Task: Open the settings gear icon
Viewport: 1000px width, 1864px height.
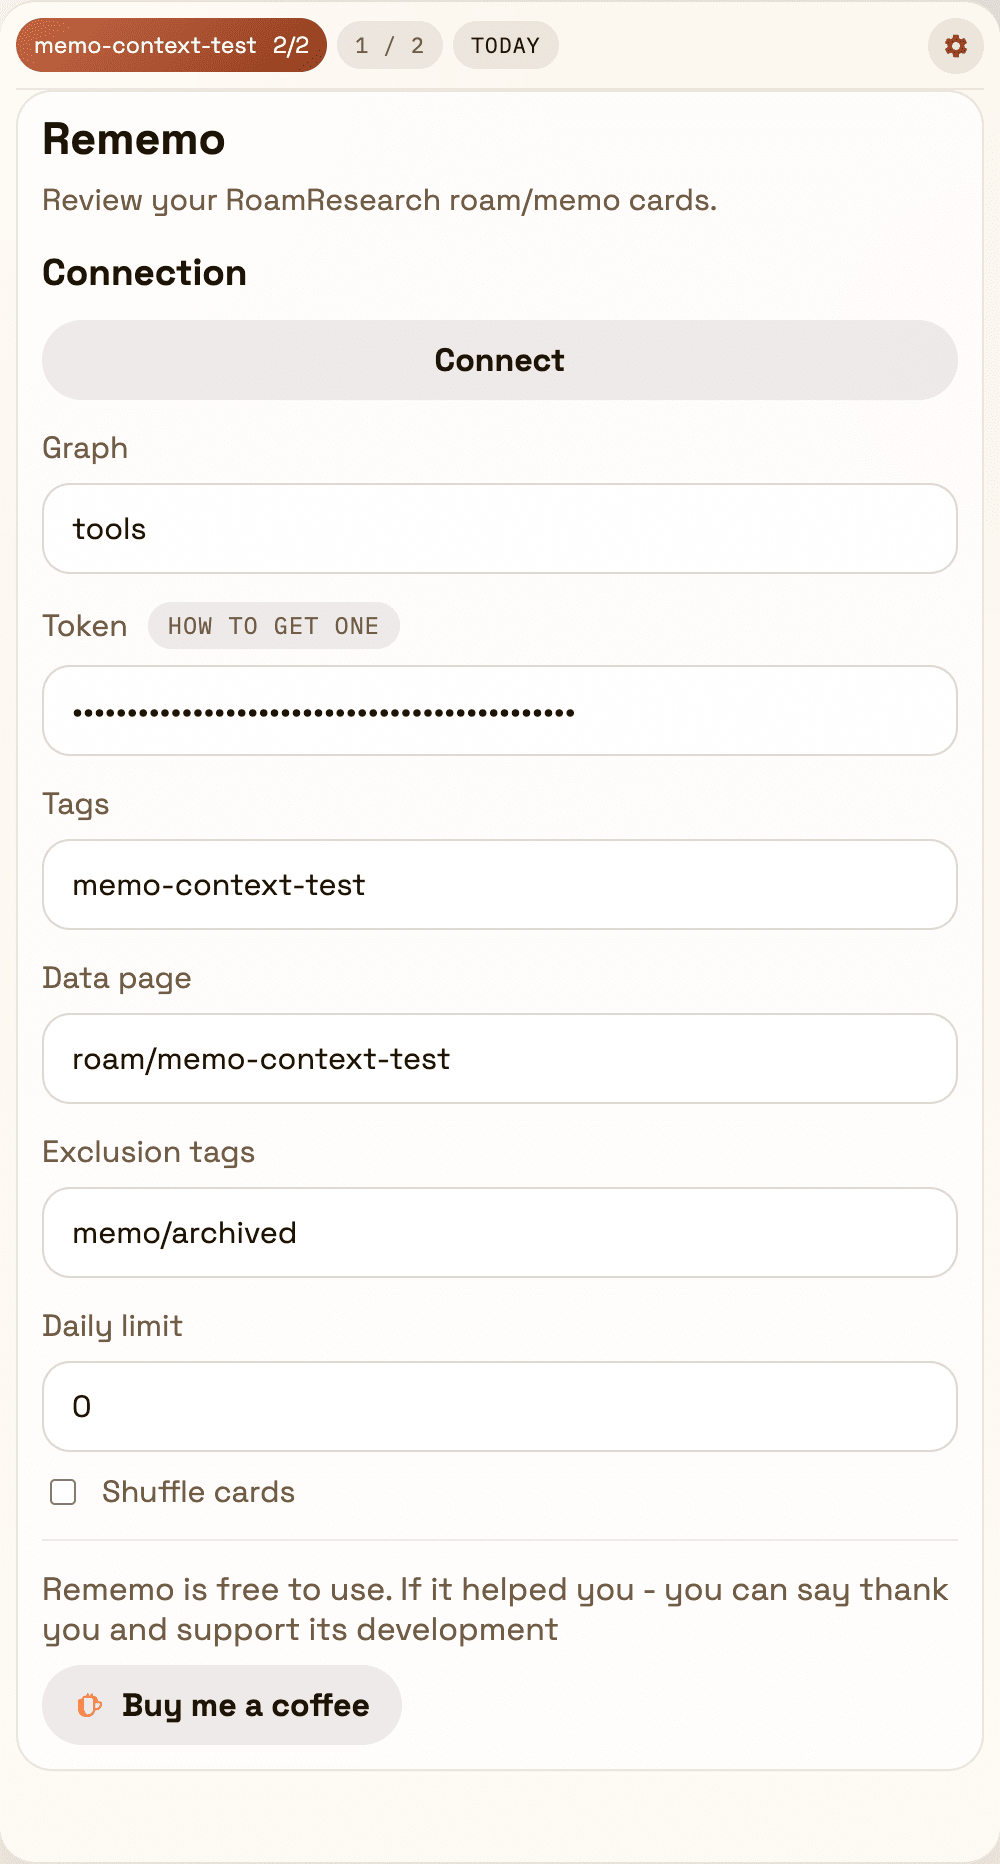Action: (x=954, y=45)
